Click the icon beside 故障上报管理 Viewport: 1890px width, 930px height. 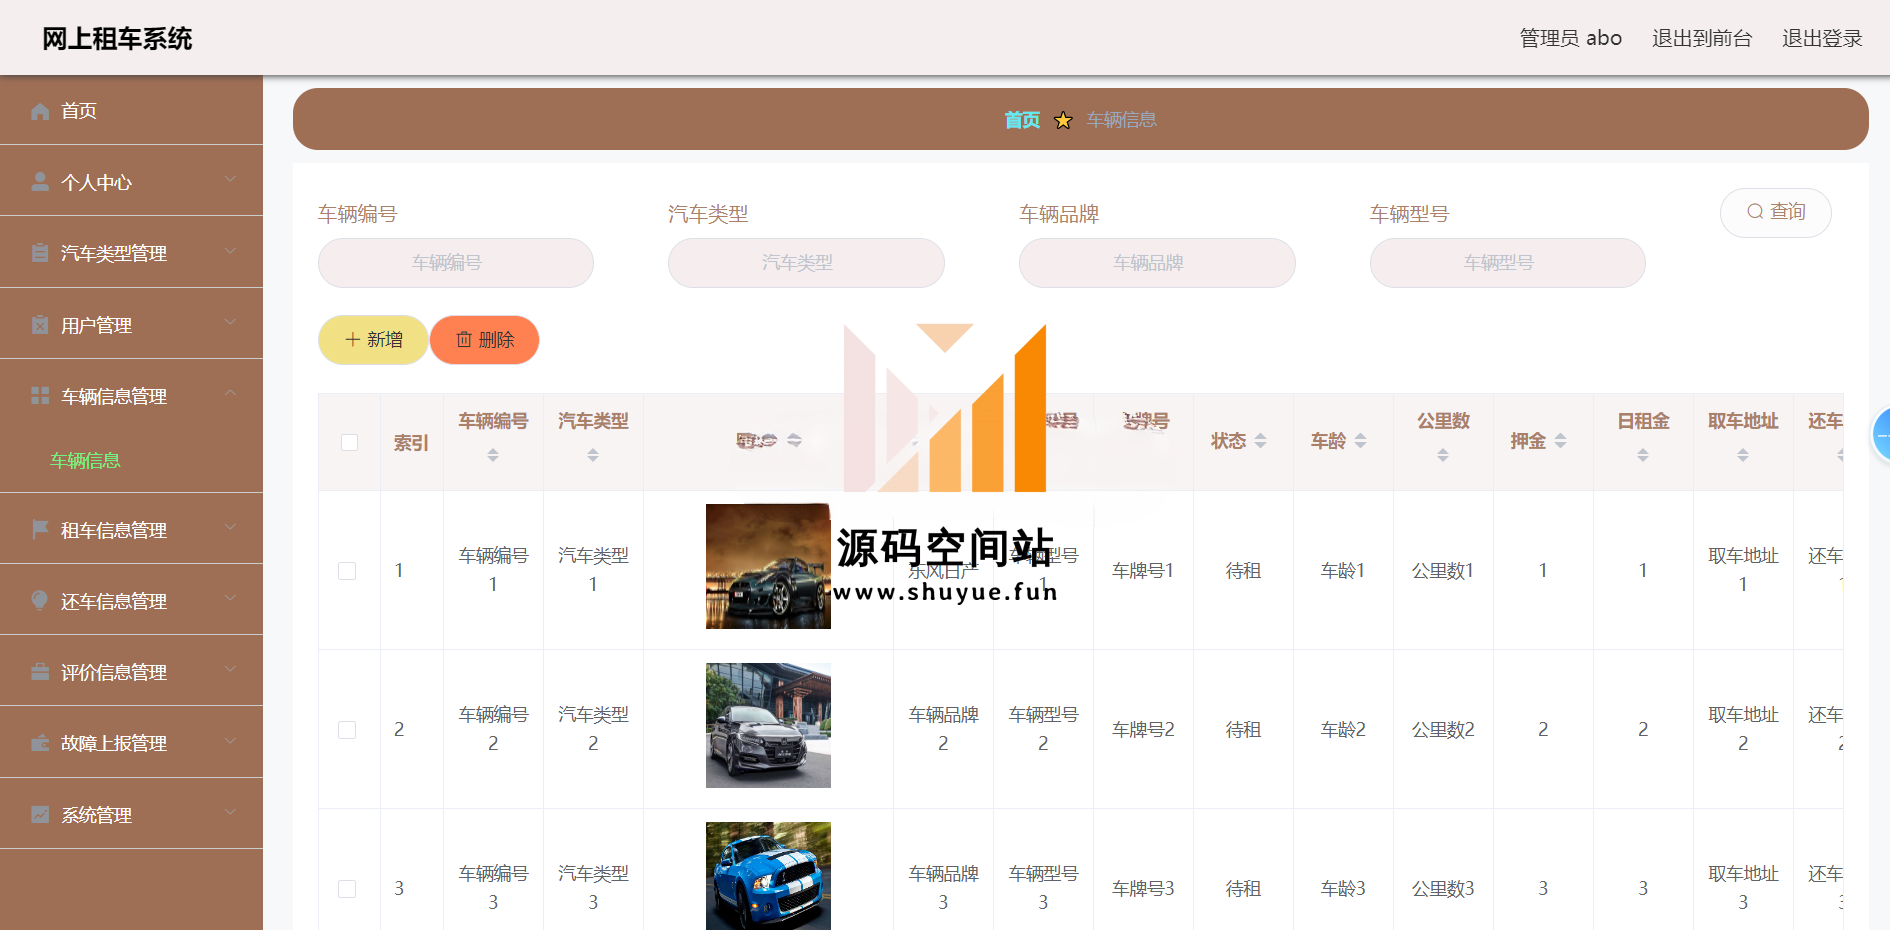[40, 743]
